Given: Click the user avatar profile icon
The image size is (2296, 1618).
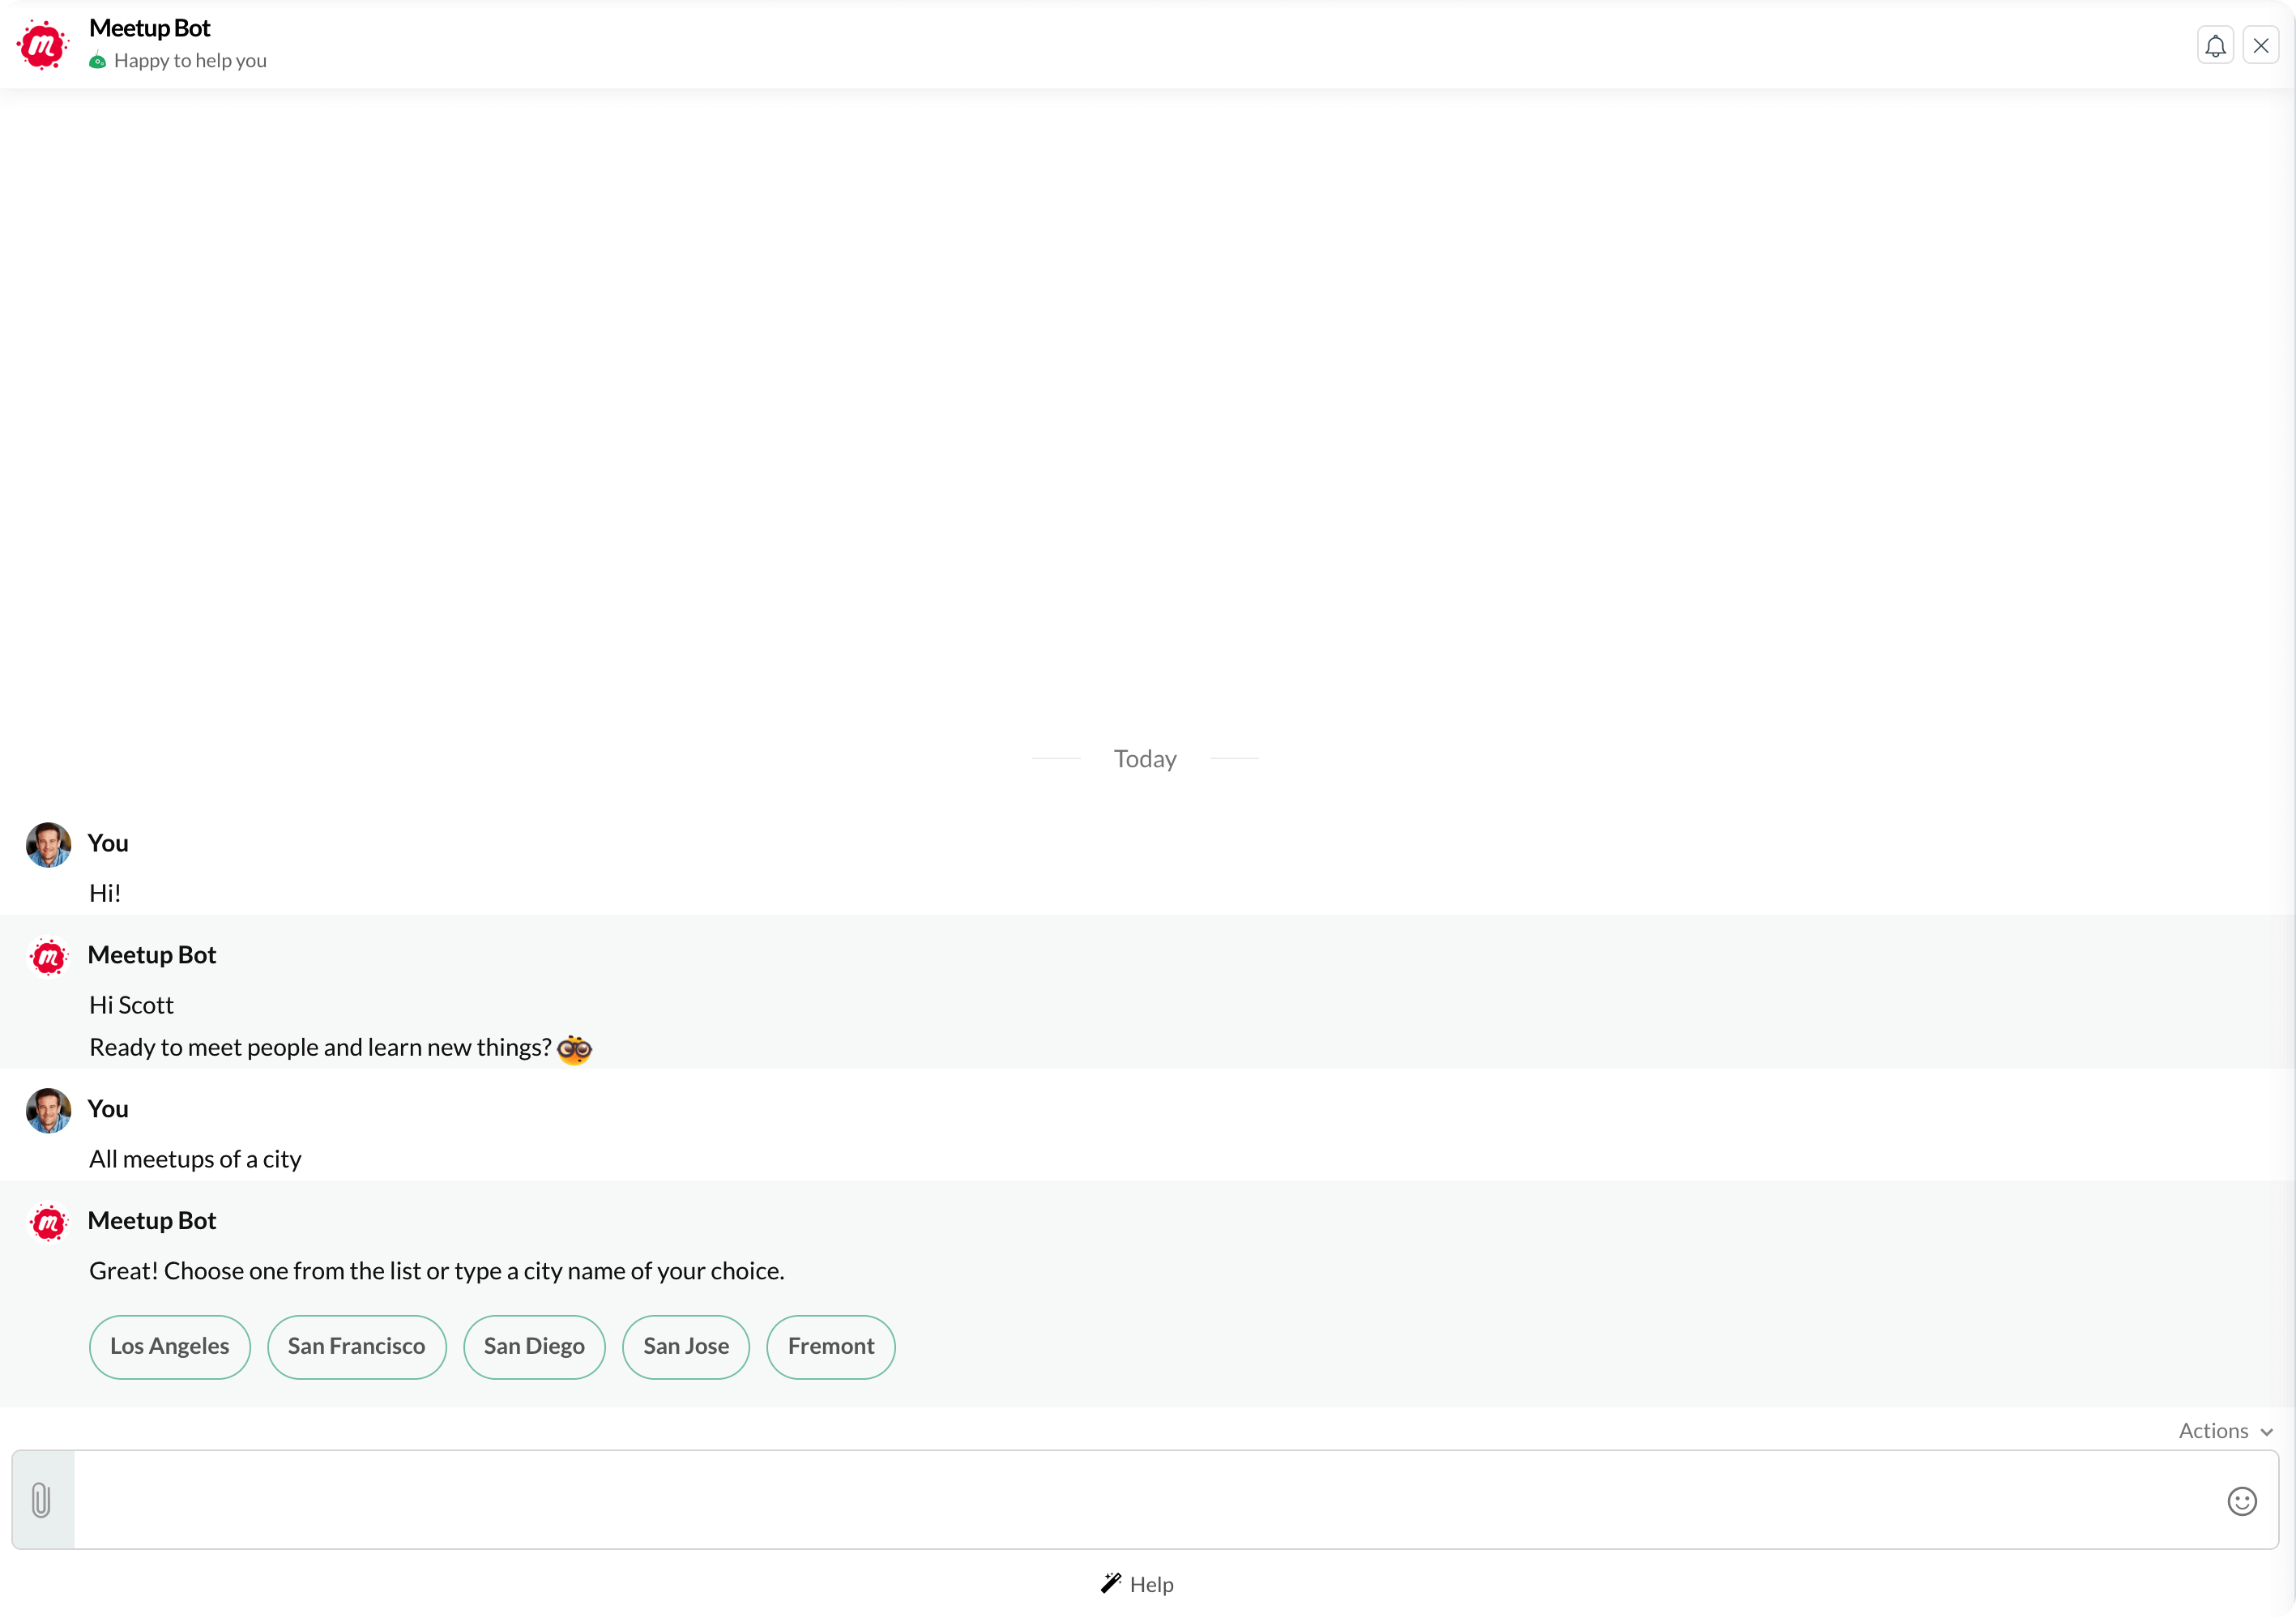Looking at the screenshot, I should click(x=47, y=843).
